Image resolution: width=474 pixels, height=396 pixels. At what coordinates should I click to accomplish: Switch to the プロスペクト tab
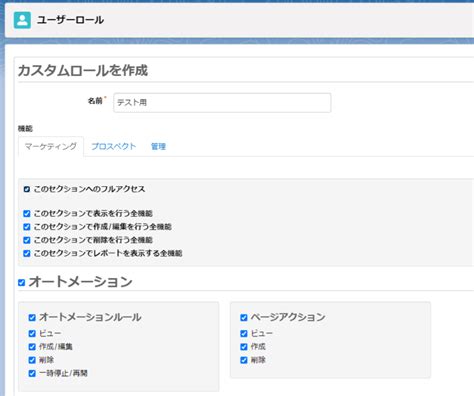pos(114,146)
